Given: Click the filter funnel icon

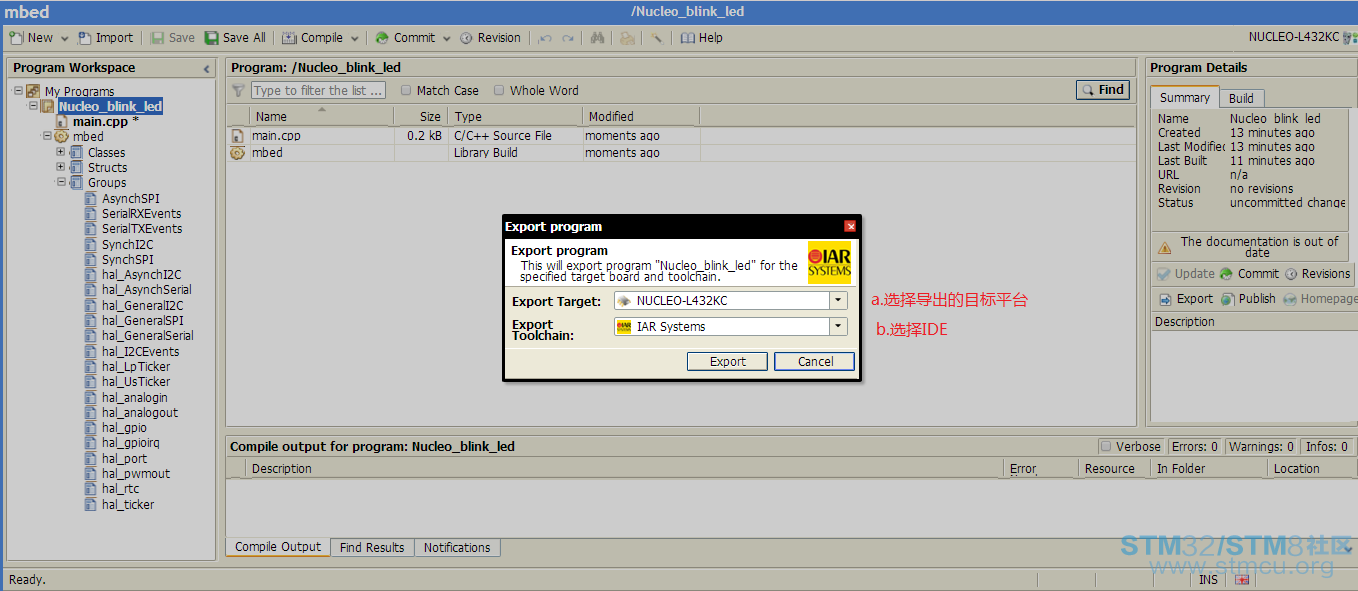Looking at the screenshot, I should (x=238, y=90).
